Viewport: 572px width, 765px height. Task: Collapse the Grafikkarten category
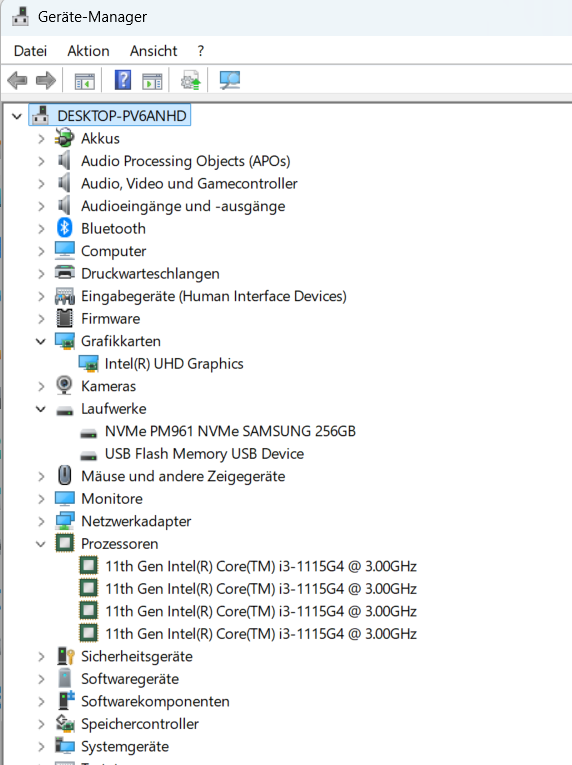click(41, 341)
